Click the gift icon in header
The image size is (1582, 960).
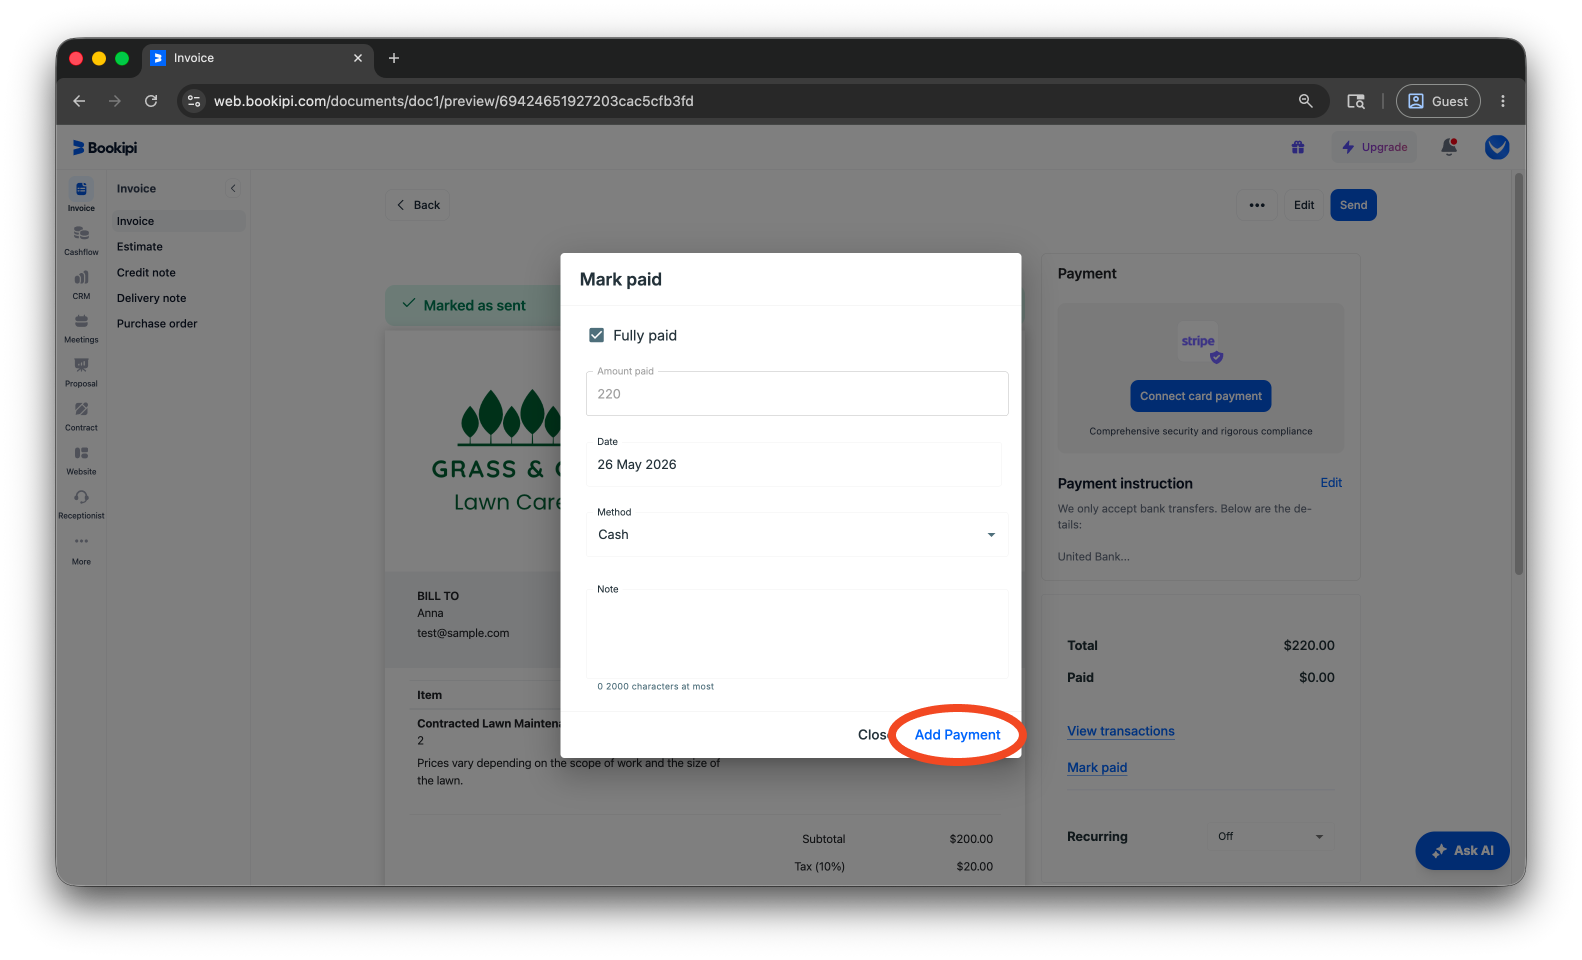click(1298, 147)
